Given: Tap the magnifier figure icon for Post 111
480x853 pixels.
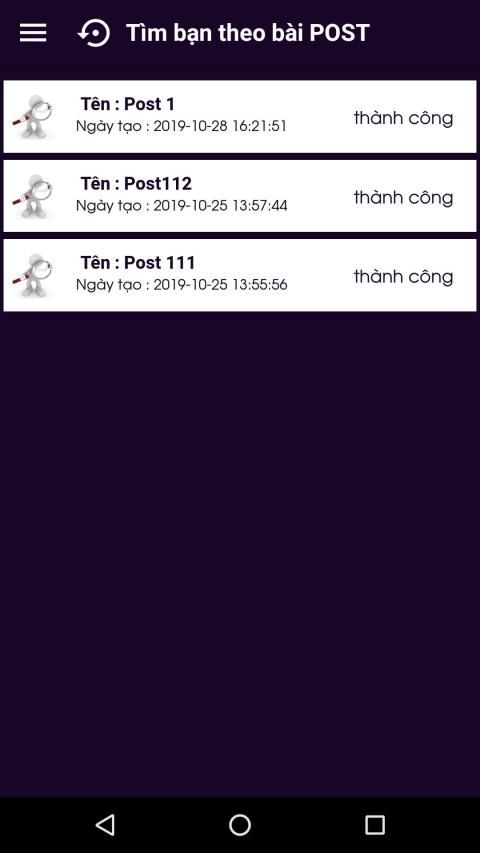Looking at the screenshot, I should [x=34, y=275].
